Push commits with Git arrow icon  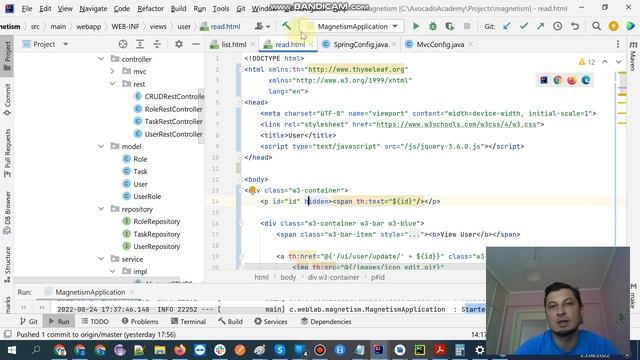coord(540,27)
